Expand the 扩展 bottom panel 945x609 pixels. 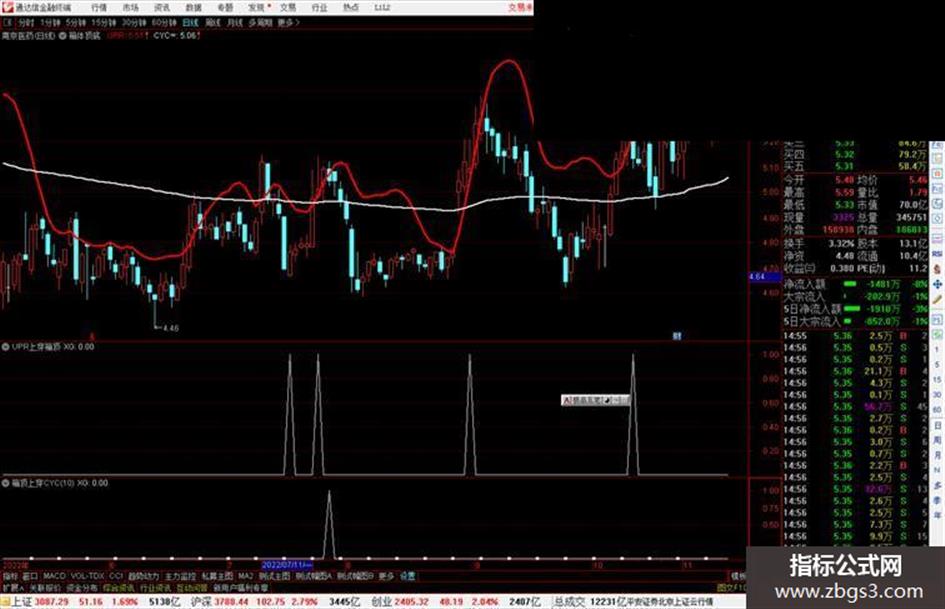point(13,587)
